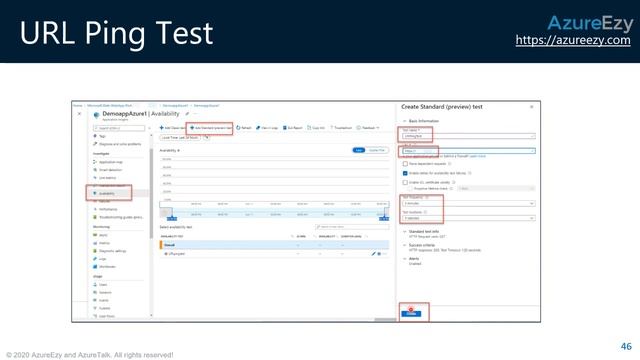
Task: Toggle the Parse dependent requests checkbox
Action: click(405, 164)
